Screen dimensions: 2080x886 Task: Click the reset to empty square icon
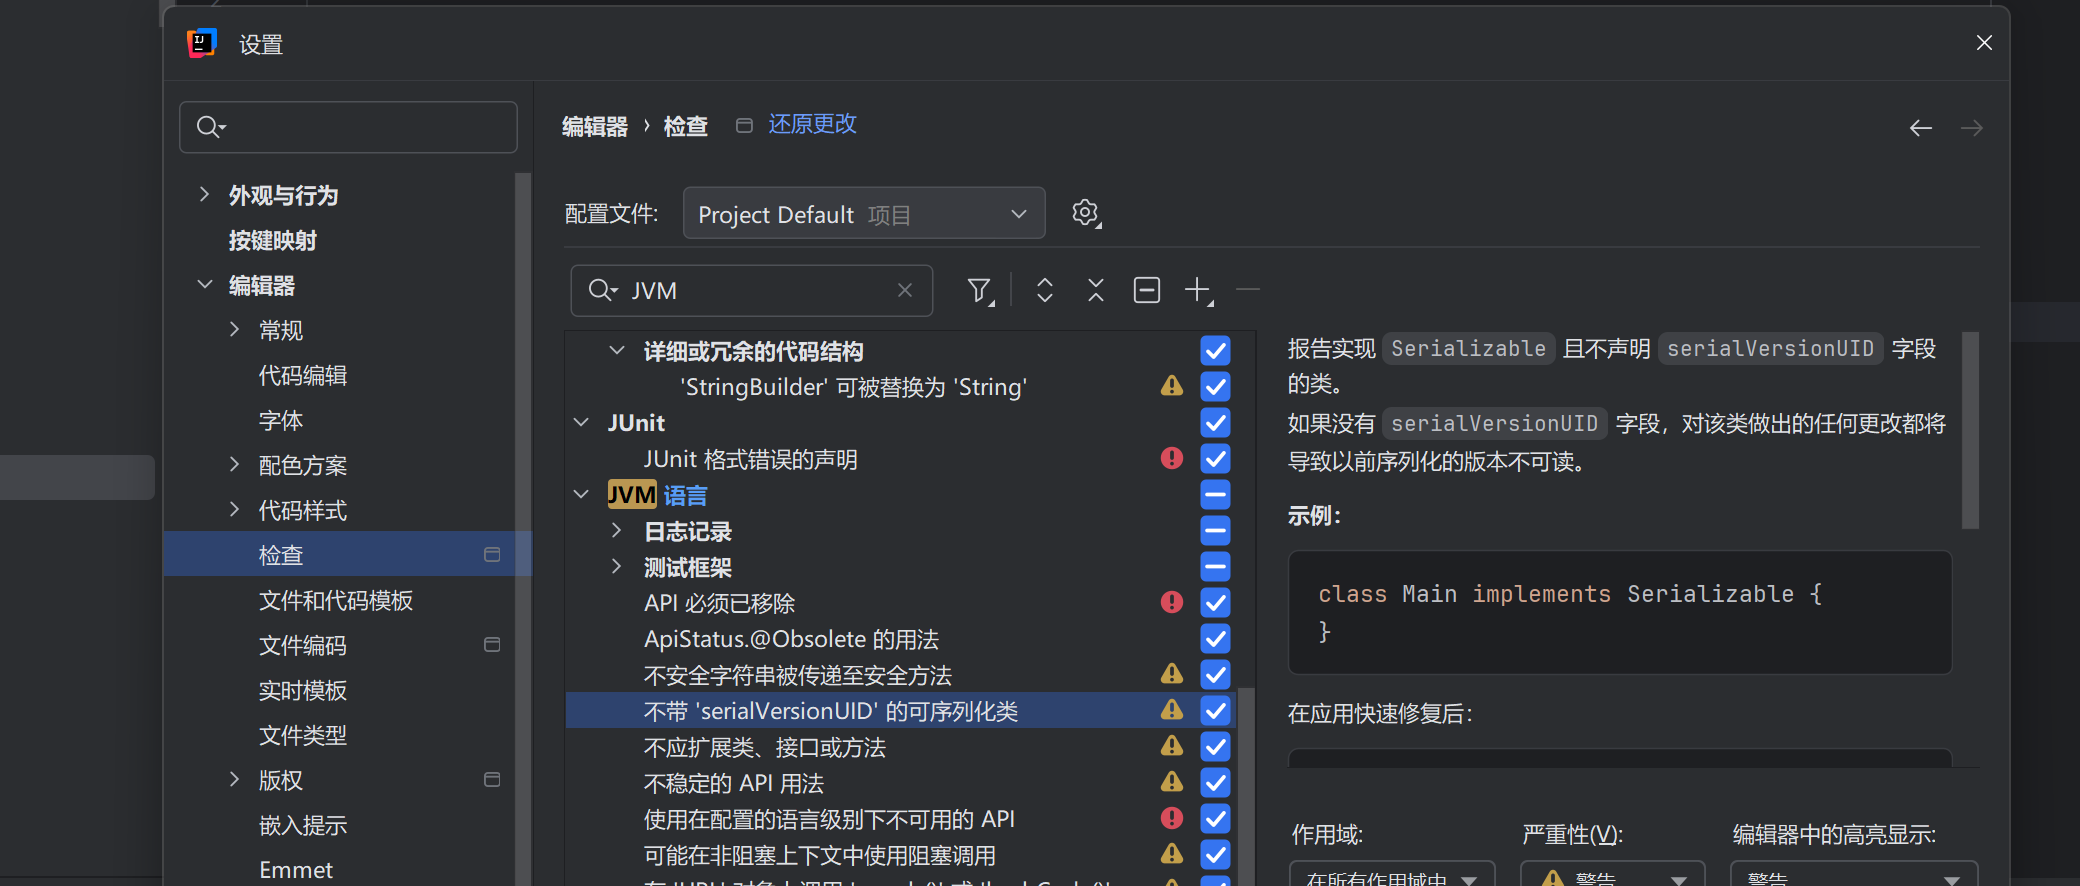click(1146, 290)
